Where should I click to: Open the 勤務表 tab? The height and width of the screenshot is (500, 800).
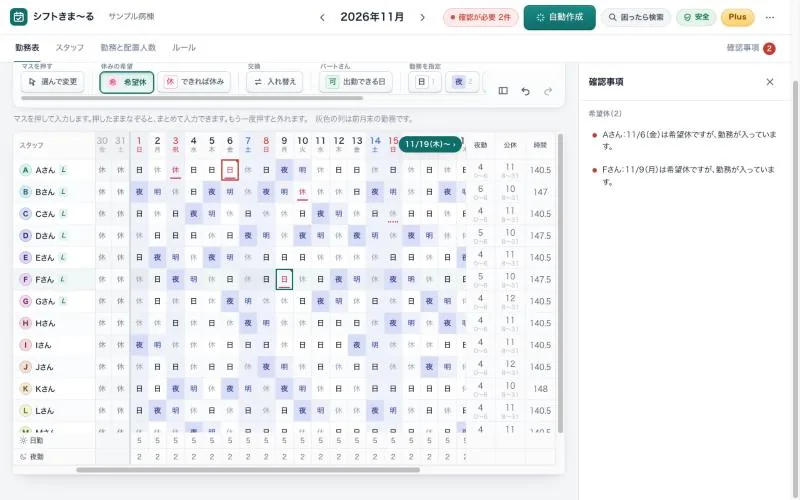pos(27,48)
